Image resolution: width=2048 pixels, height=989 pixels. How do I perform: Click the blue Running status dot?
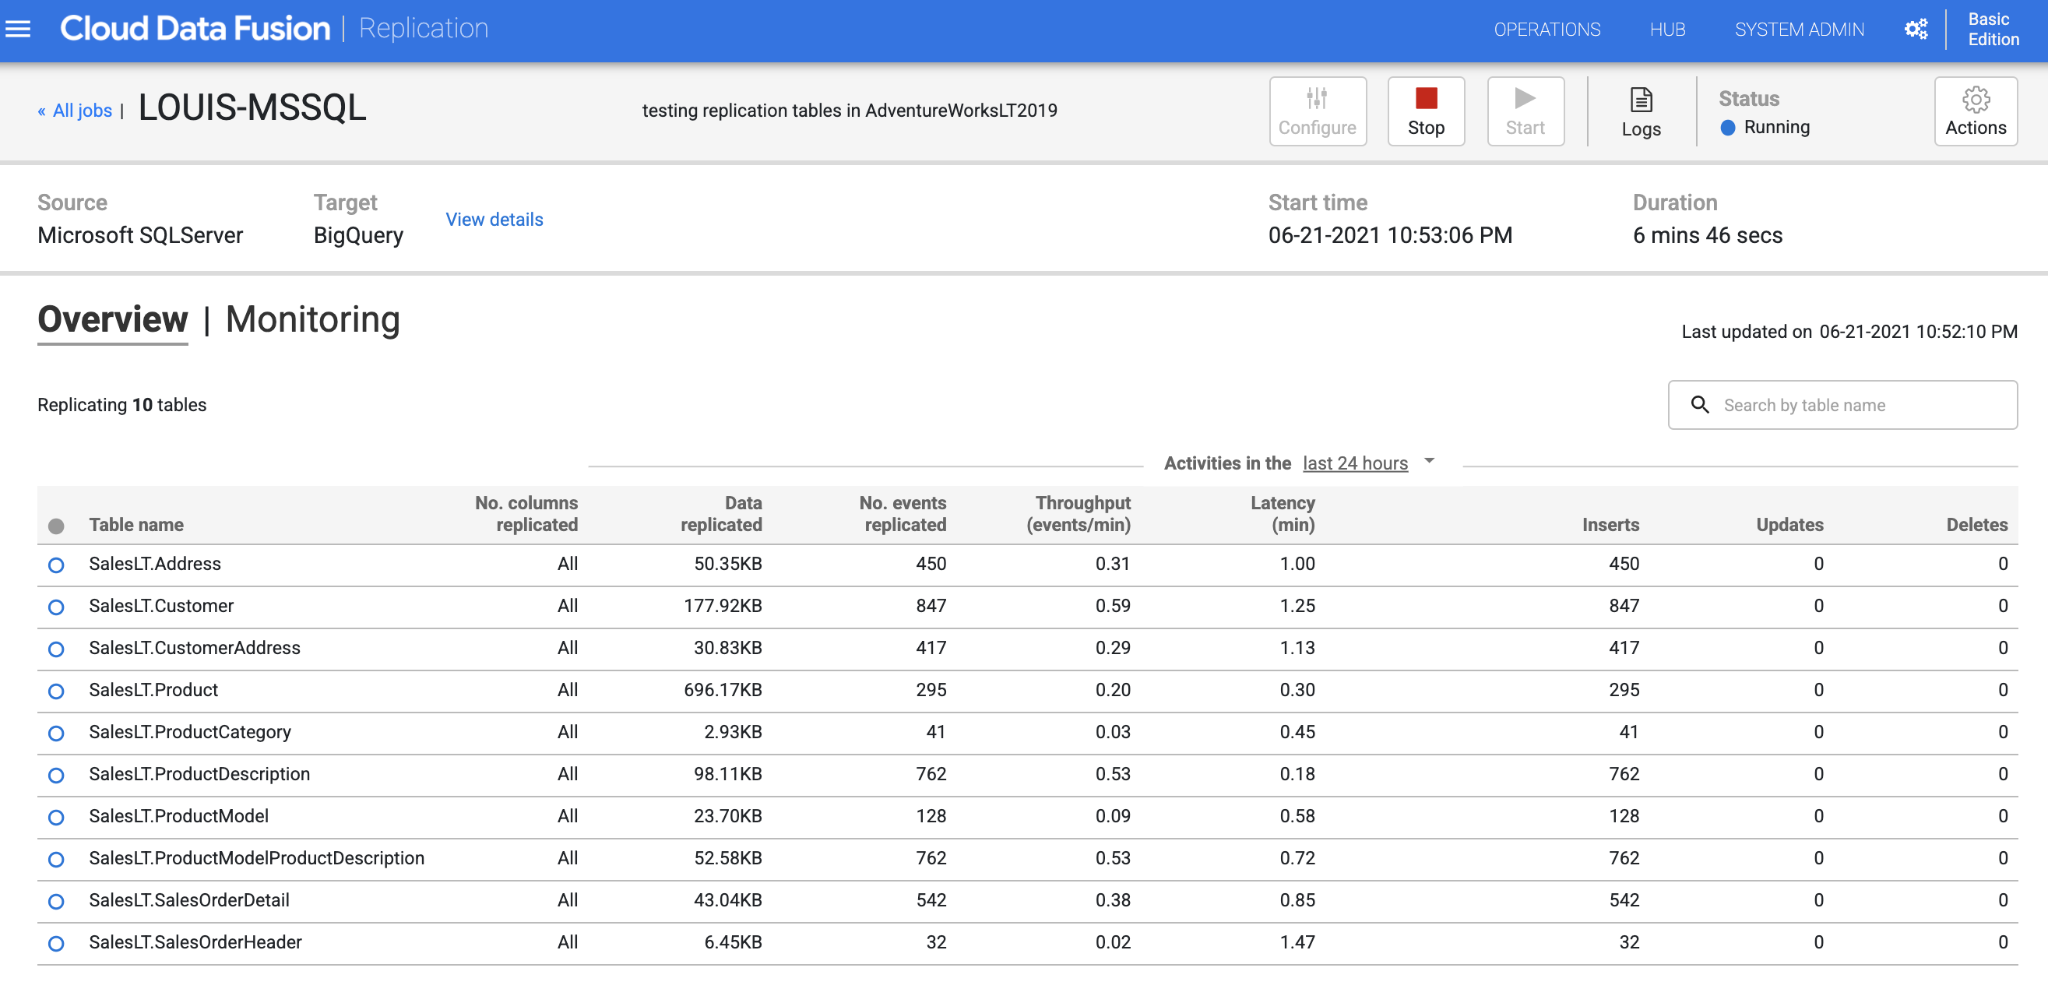[1728, 128]
